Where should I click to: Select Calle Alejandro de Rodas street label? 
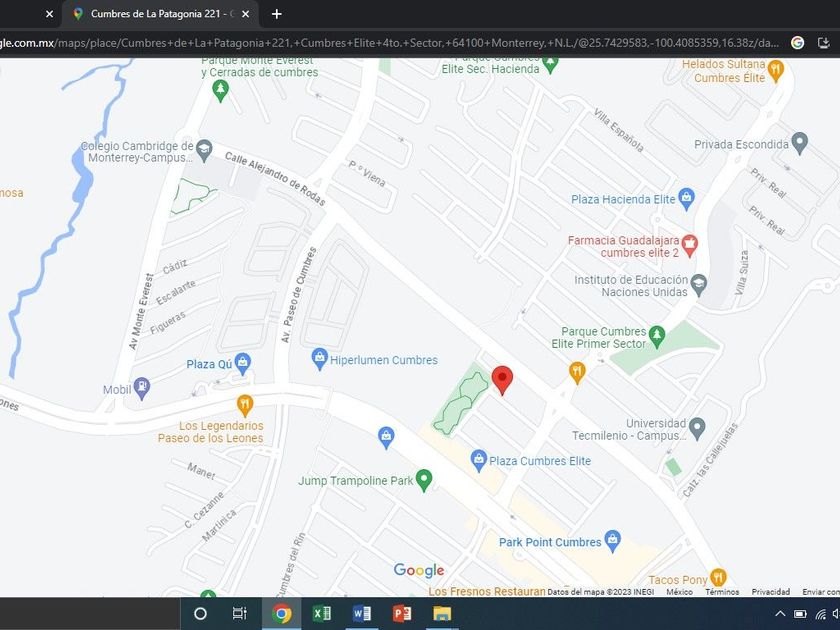(275, 179)
